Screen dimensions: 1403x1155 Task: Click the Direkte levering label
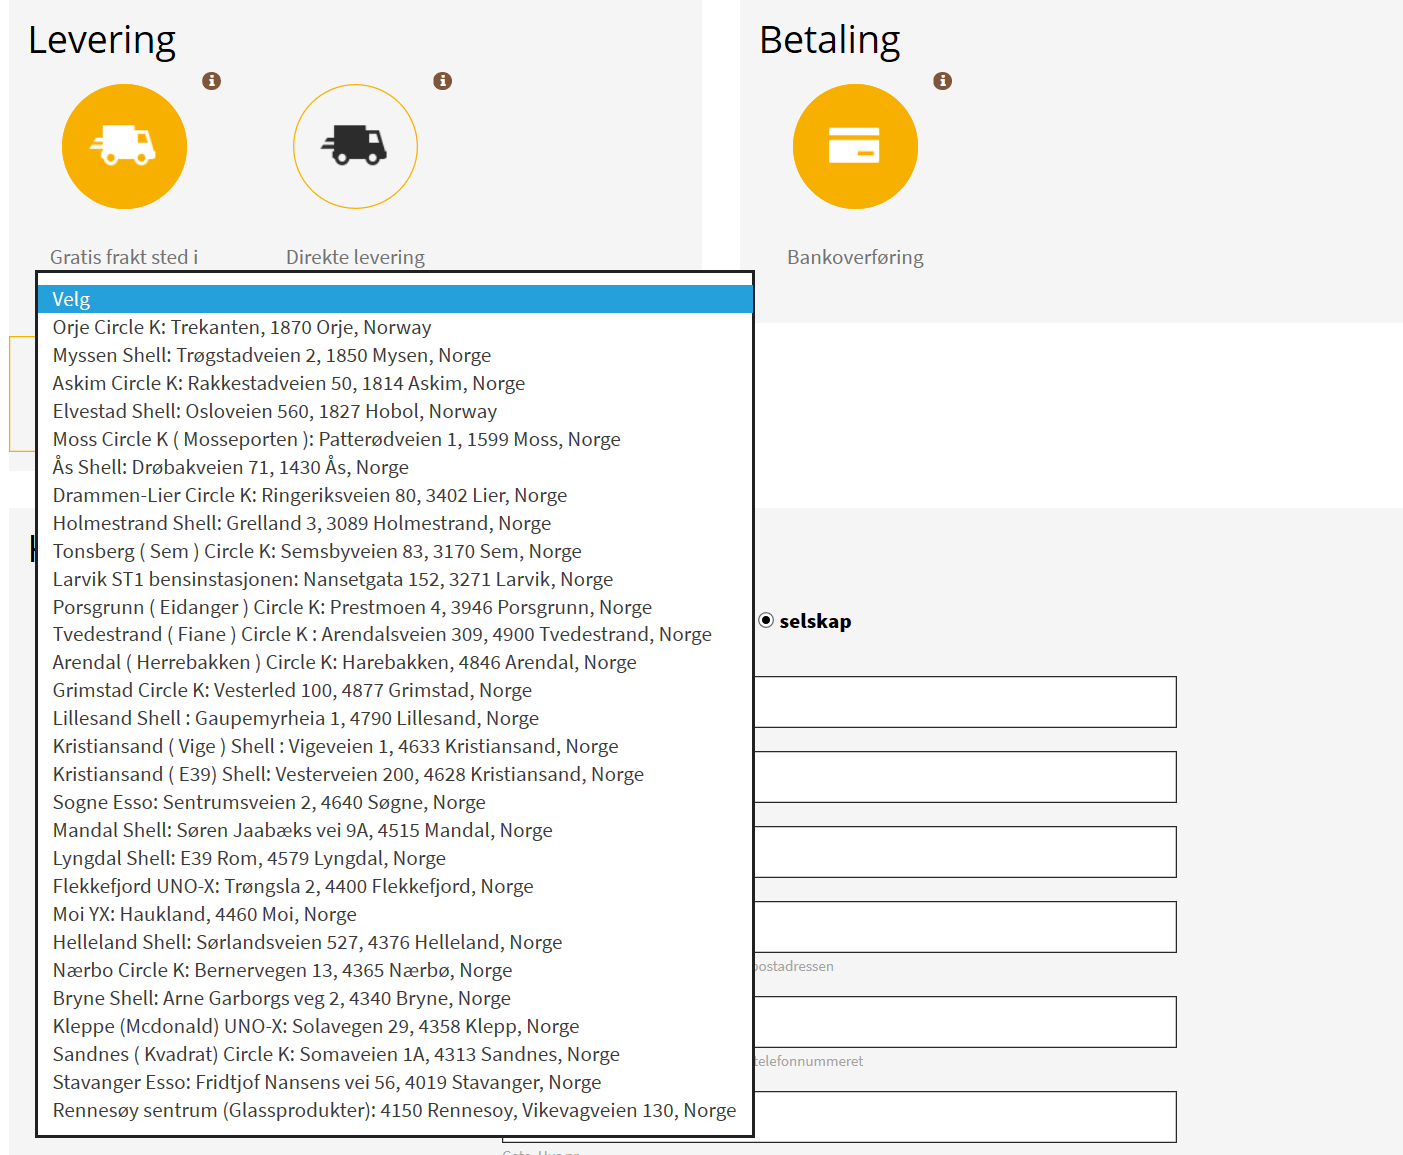(355, 257)
